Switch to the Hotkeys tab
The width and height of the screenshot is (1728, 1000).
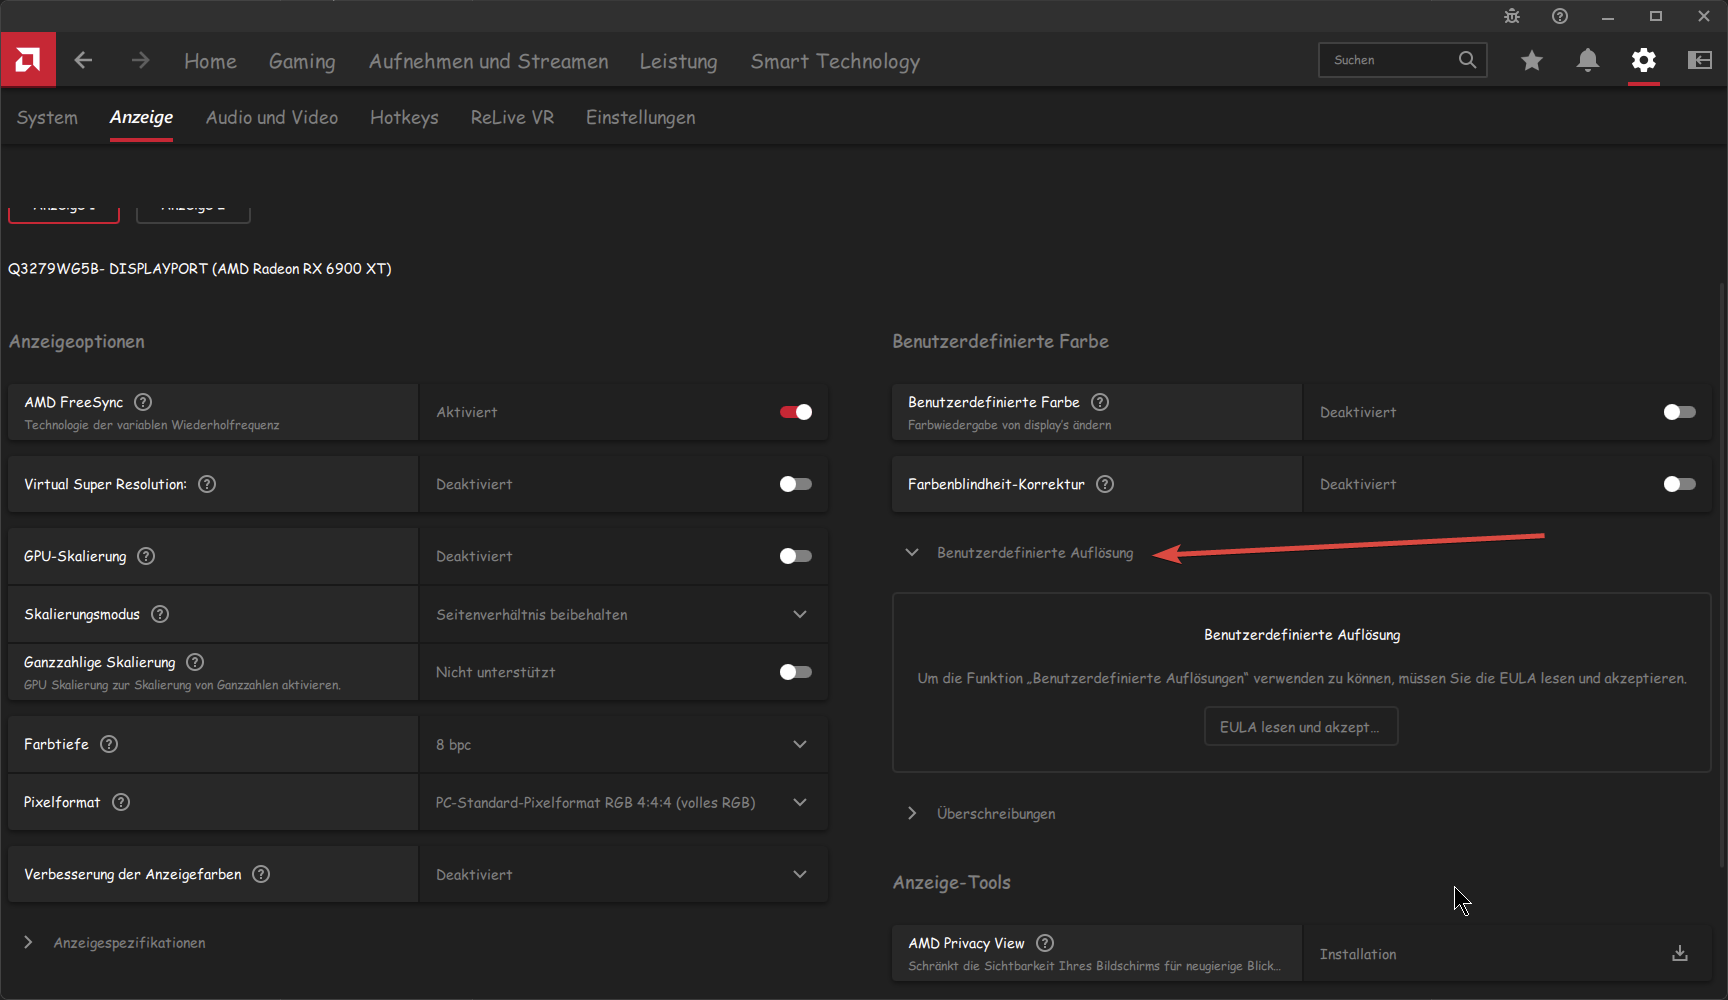click(404, 117)
